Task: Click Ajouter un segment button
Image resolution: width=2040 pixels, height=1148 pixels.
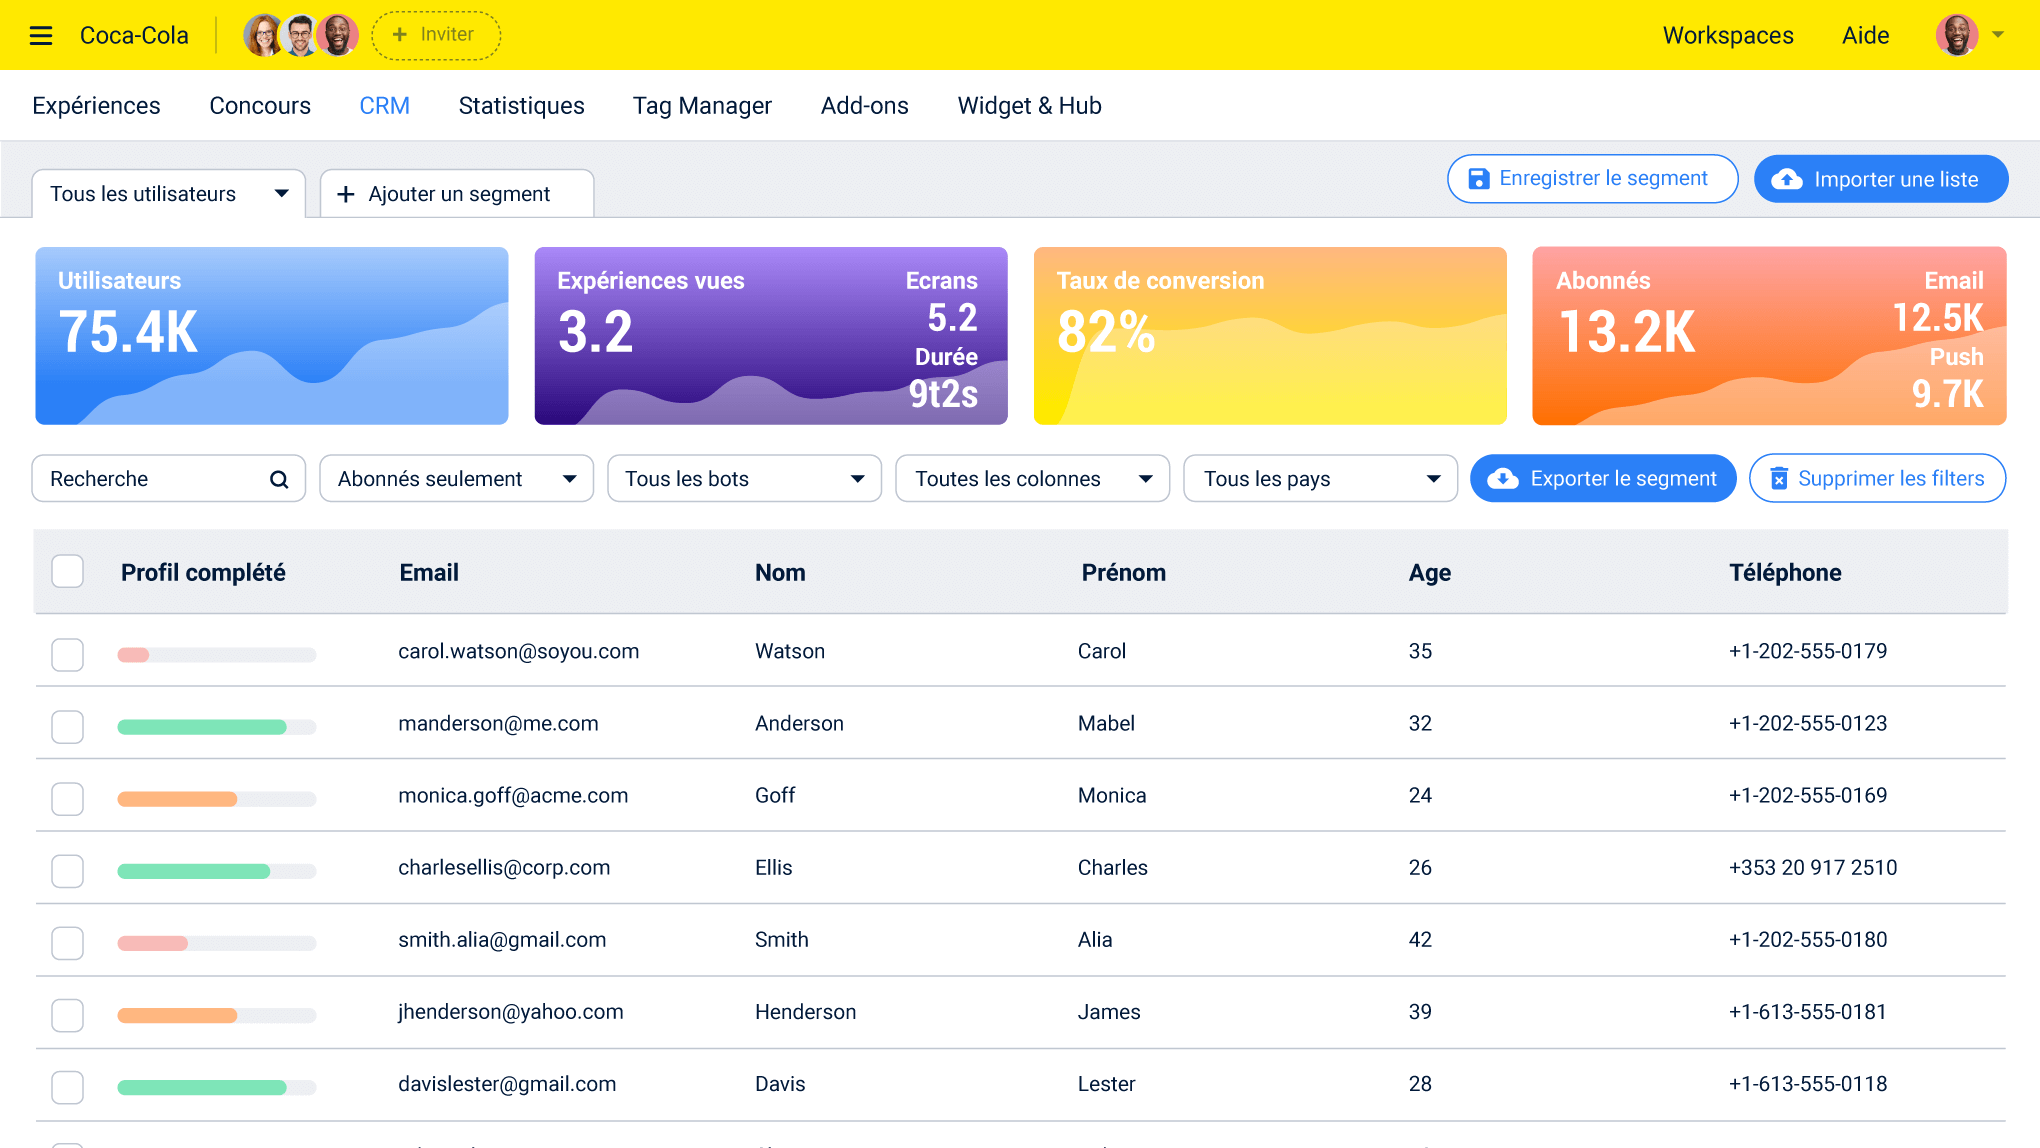Action: tap(455, 193)
